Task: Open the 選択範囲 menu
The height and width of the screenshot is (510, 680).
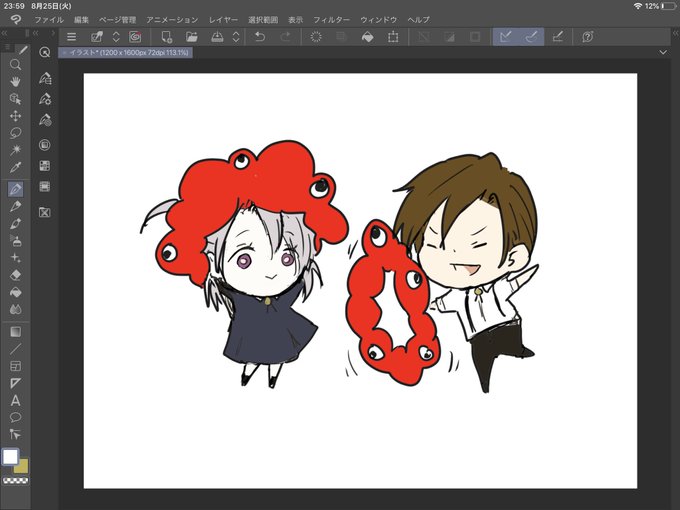Action: click(263, 20)
